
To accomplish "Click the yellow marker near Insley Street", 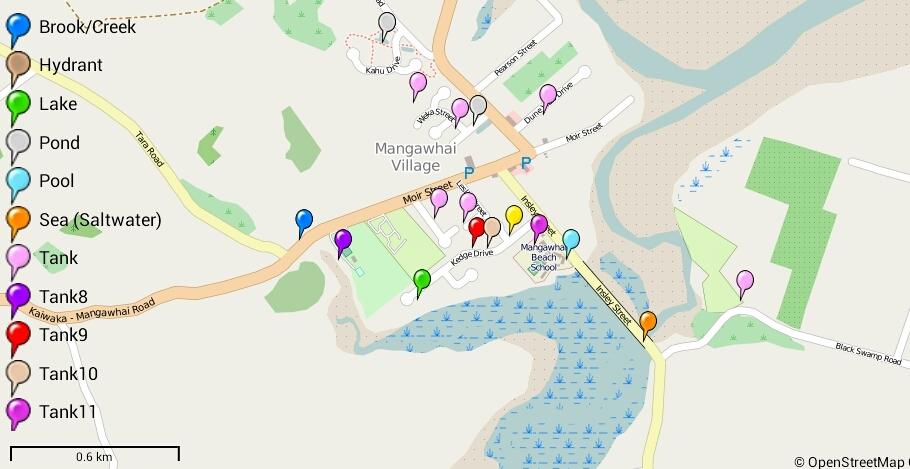I will pos(514,219).
